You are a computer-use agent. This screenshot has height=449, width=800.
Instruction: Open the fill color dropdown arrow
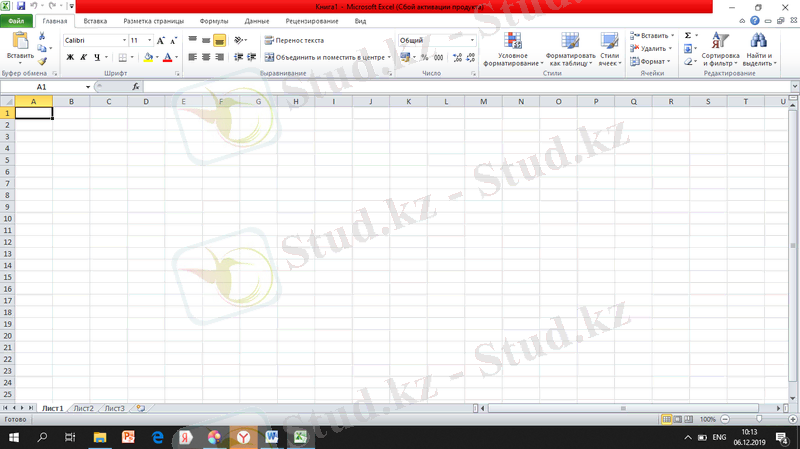[157, 57]
